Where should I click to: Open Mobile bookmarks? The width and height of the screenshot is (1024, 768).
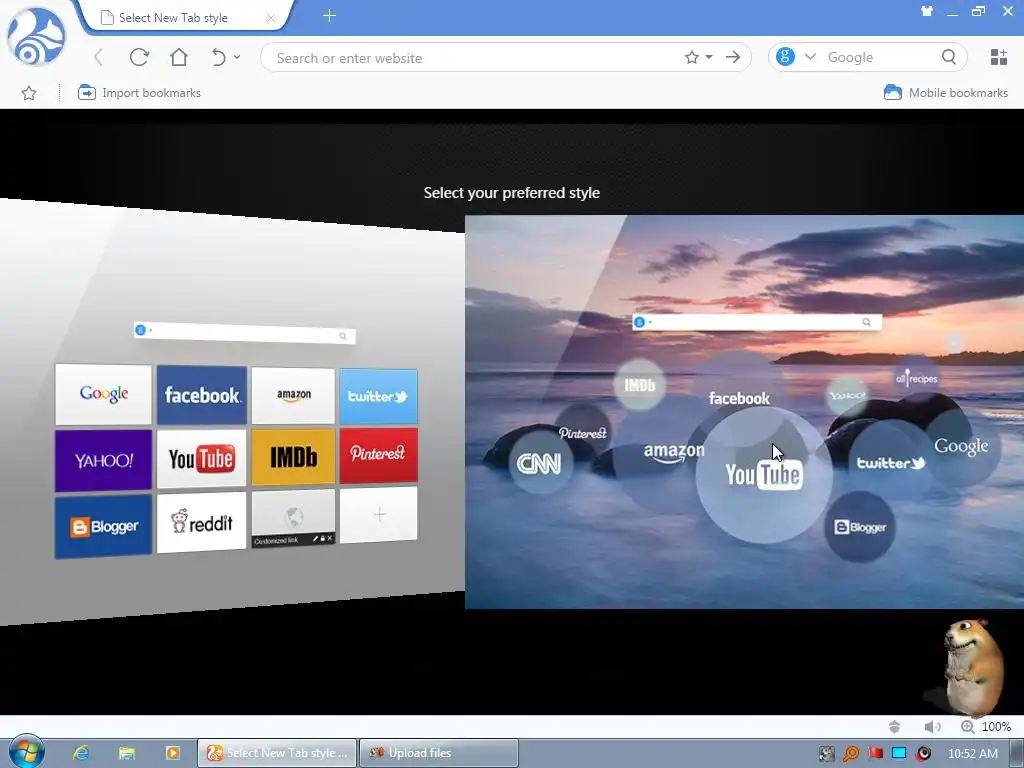click(946, 93)
